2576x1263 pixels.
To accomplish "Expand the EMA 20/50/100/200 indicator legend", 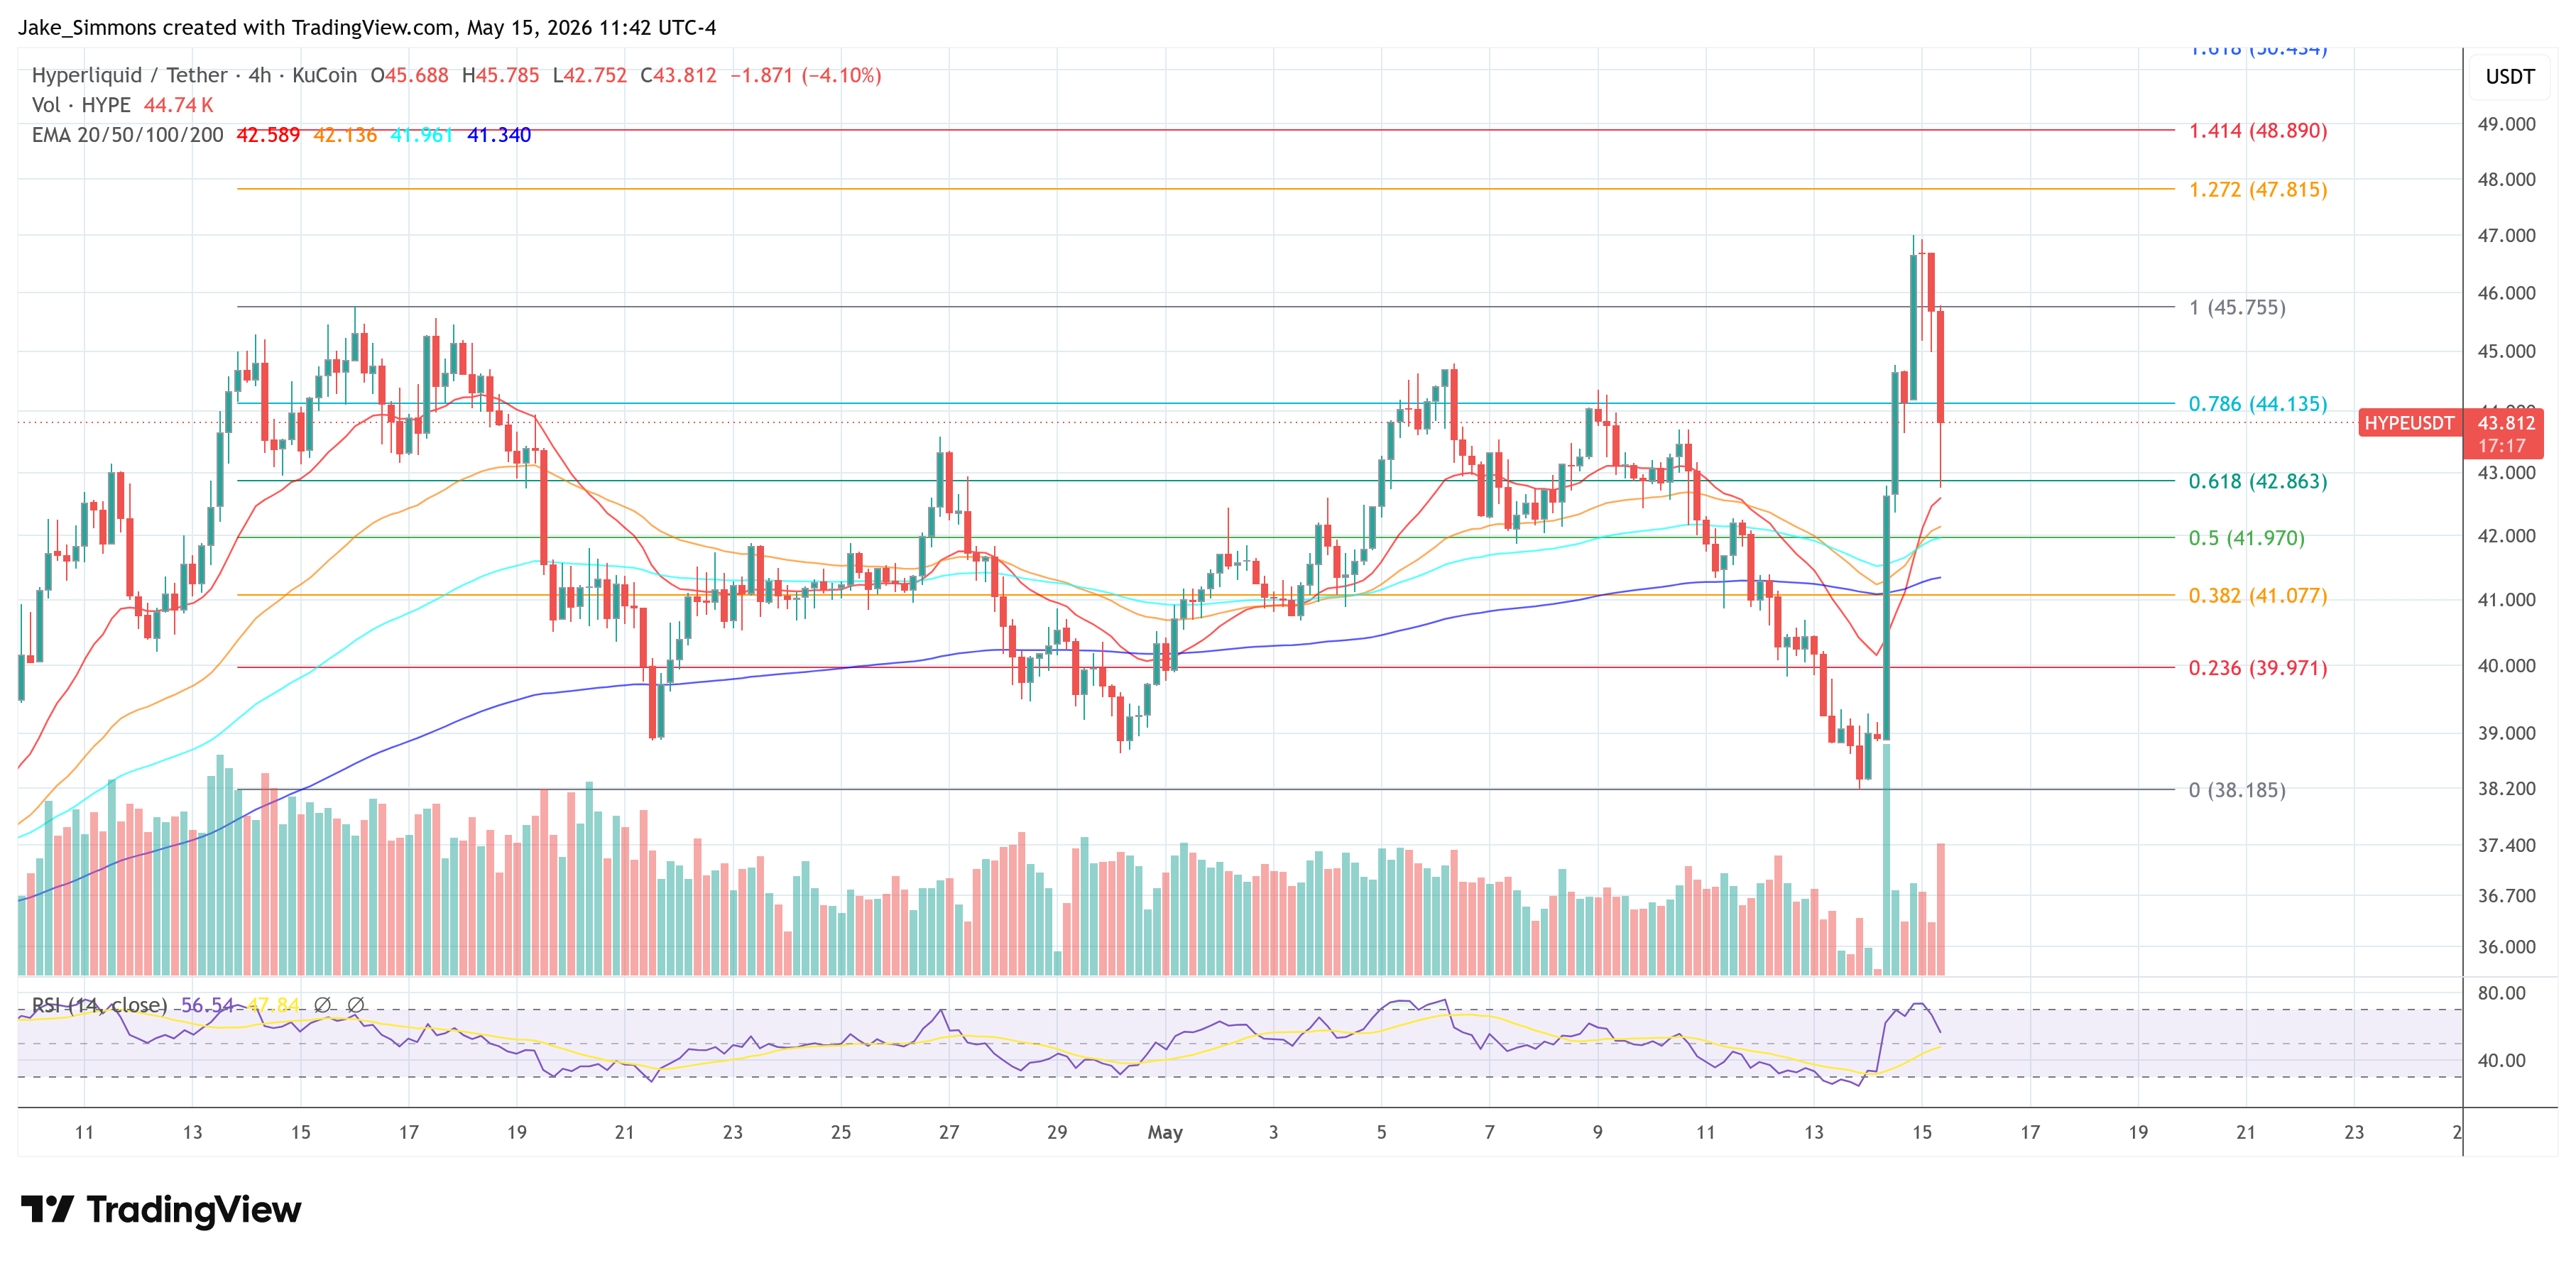I will click(x=128, y=135).
